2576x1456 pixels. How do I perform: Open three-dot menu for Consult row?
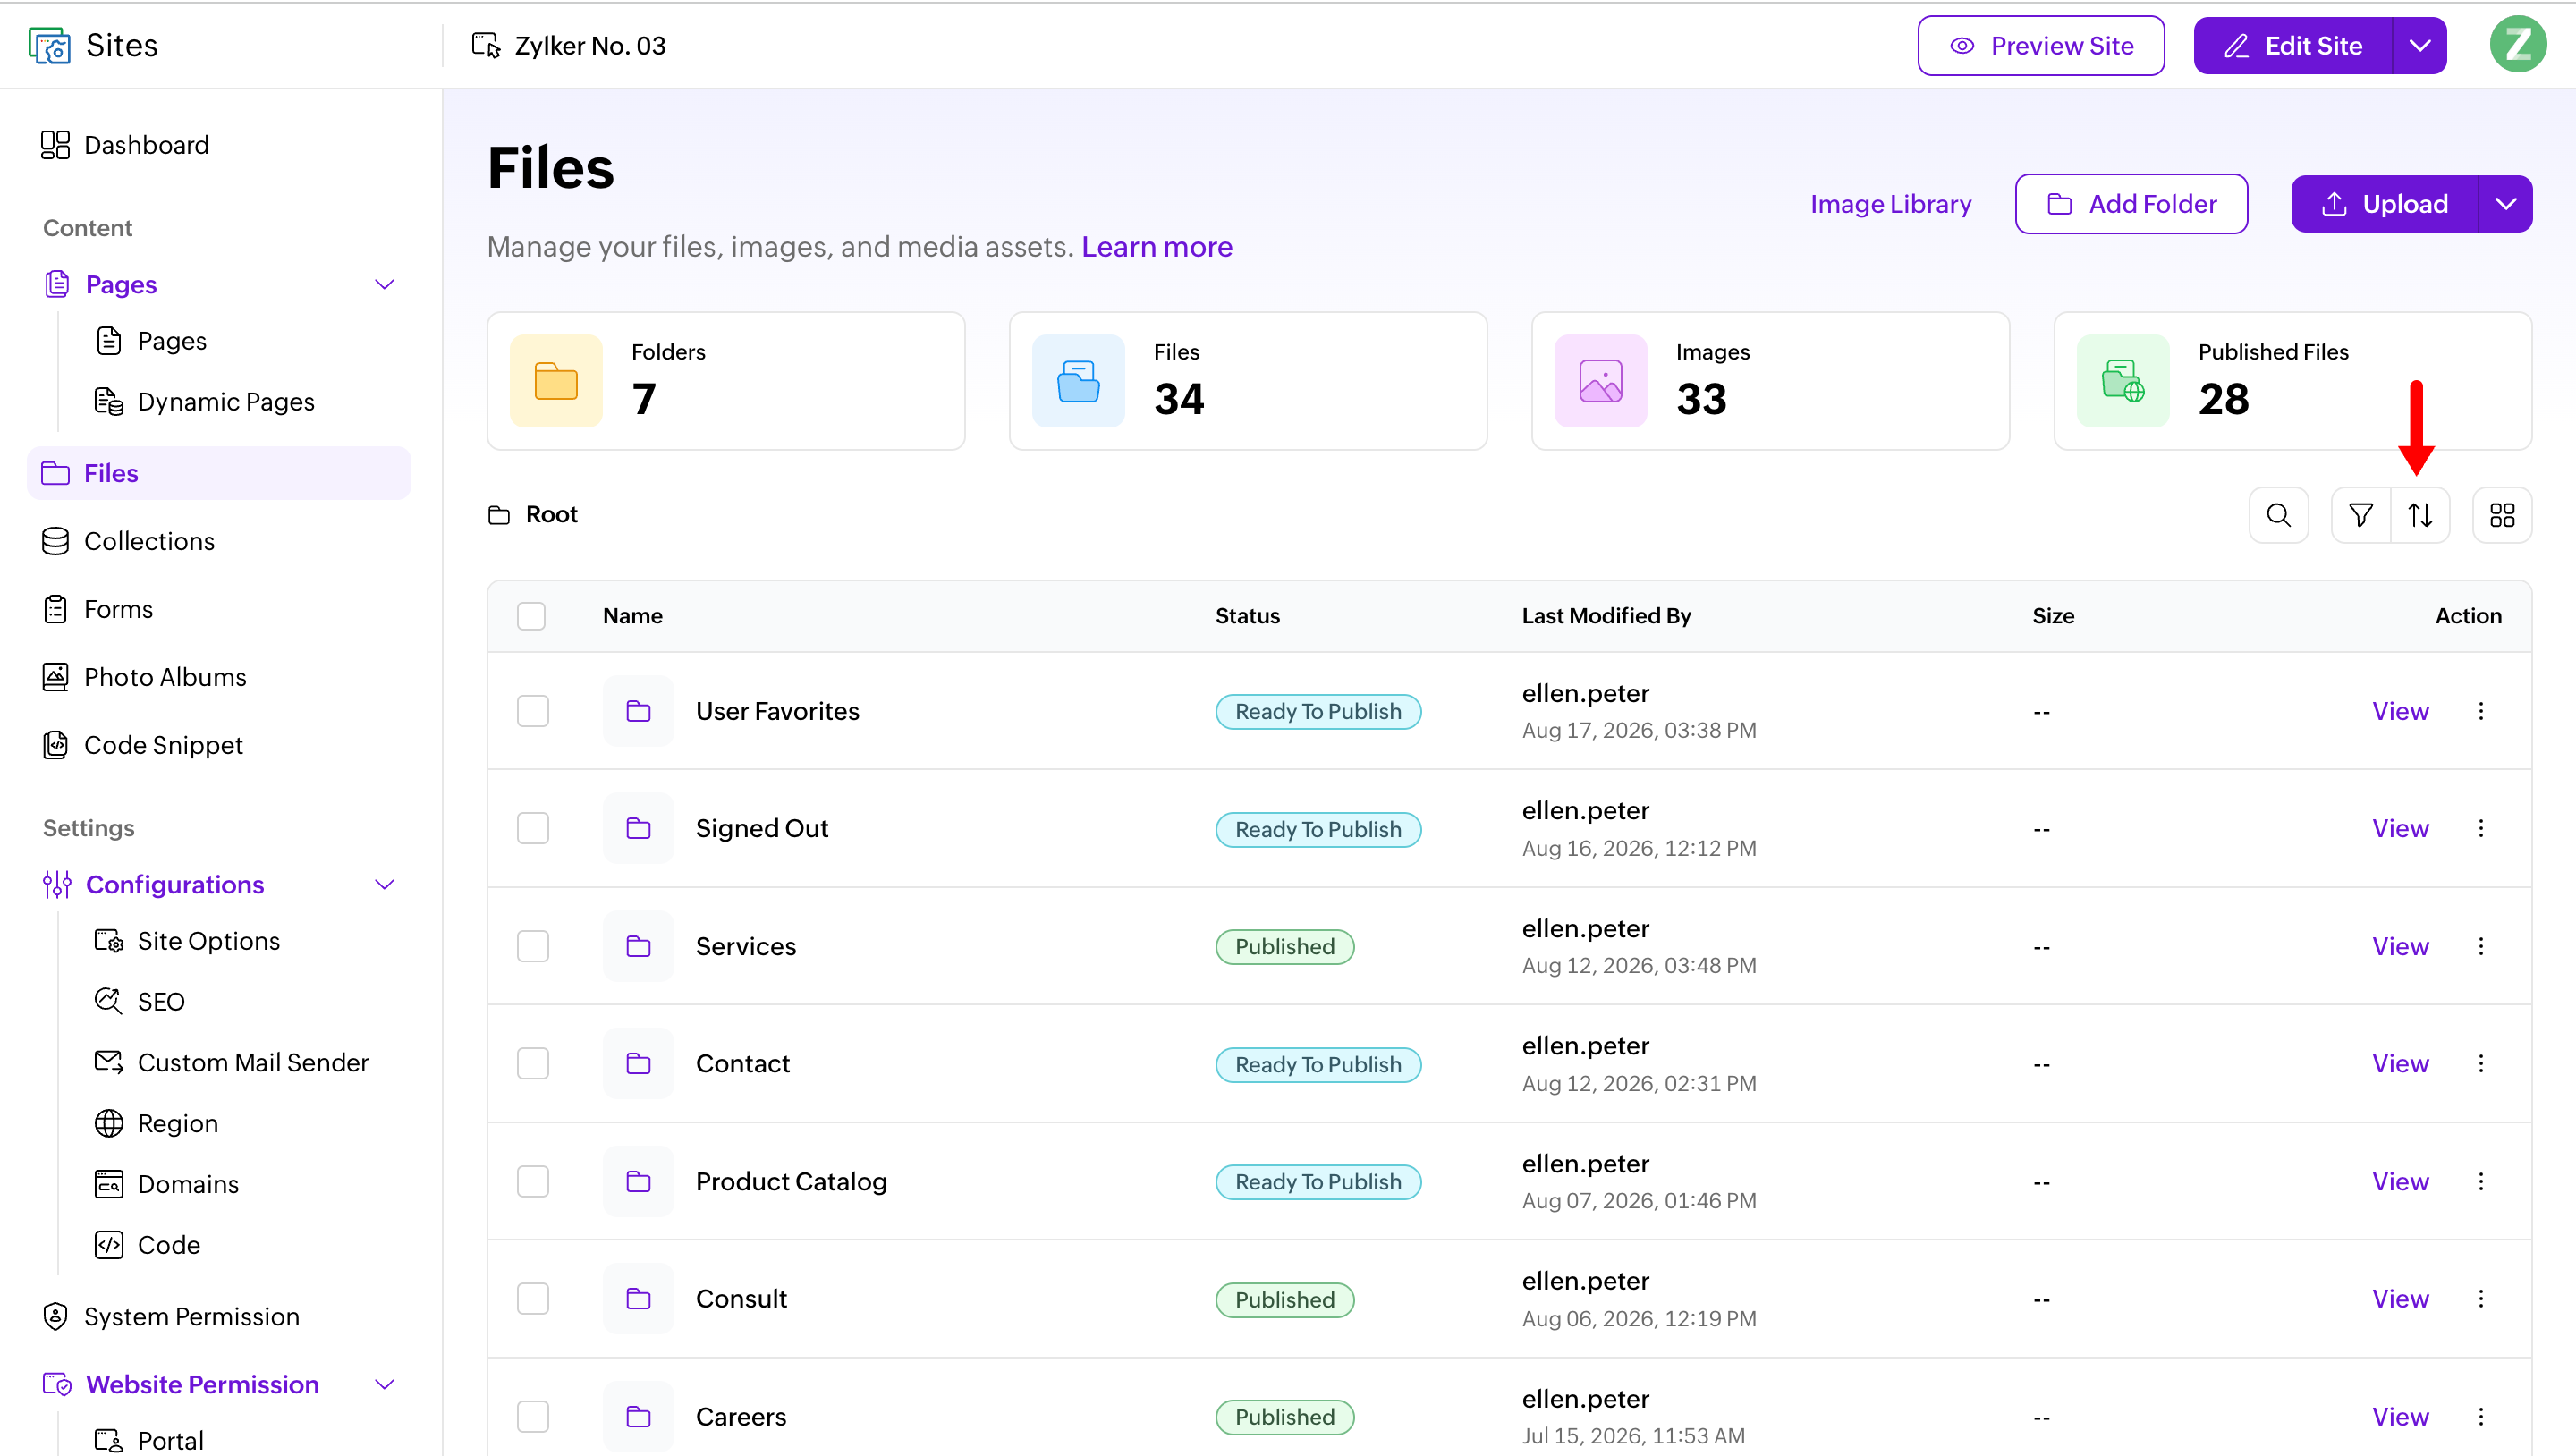pos(2481,1298)
